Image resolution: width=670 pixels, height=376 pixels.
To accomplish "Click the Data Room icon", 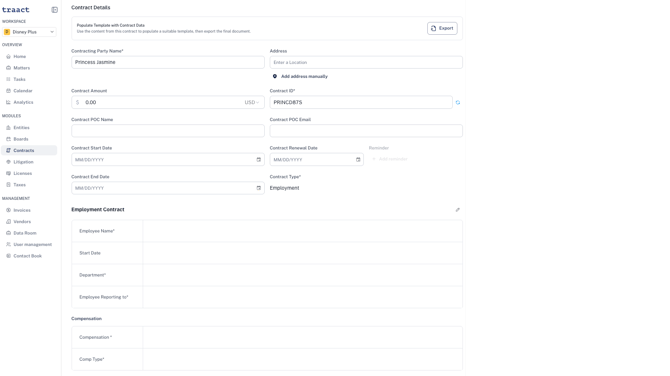I will 8,233.
